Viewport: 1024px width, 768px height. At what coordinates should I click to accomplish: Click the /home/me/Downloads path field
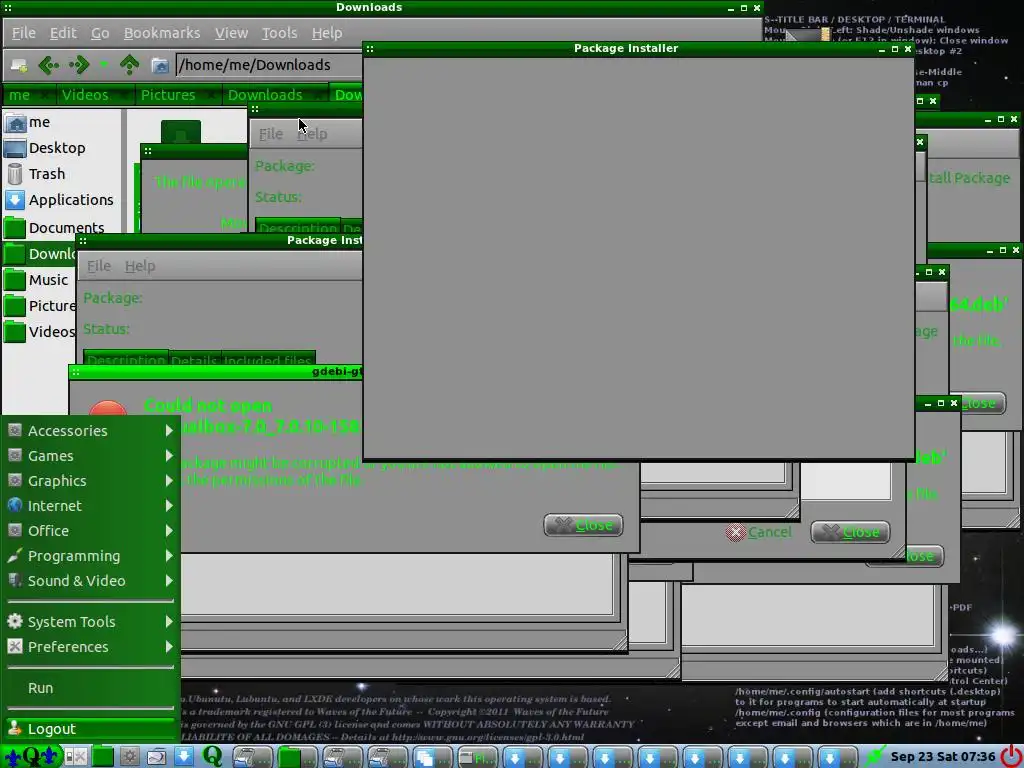click(x=269, y=65)
